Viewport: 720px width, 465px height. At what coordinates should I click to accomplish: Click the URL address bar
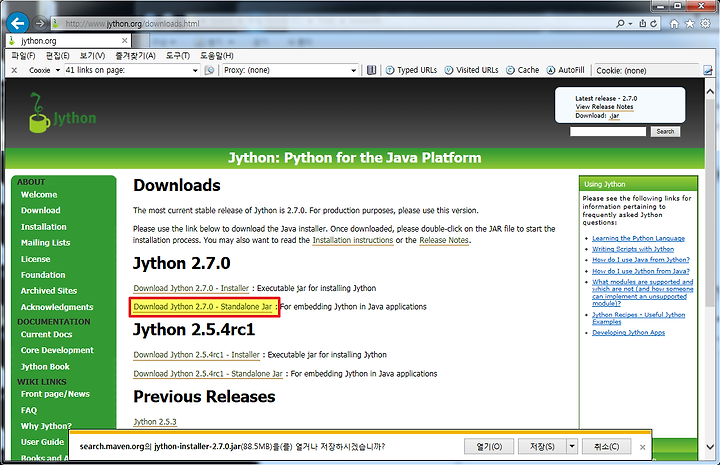pyautogui.click(x=331, y=23)
